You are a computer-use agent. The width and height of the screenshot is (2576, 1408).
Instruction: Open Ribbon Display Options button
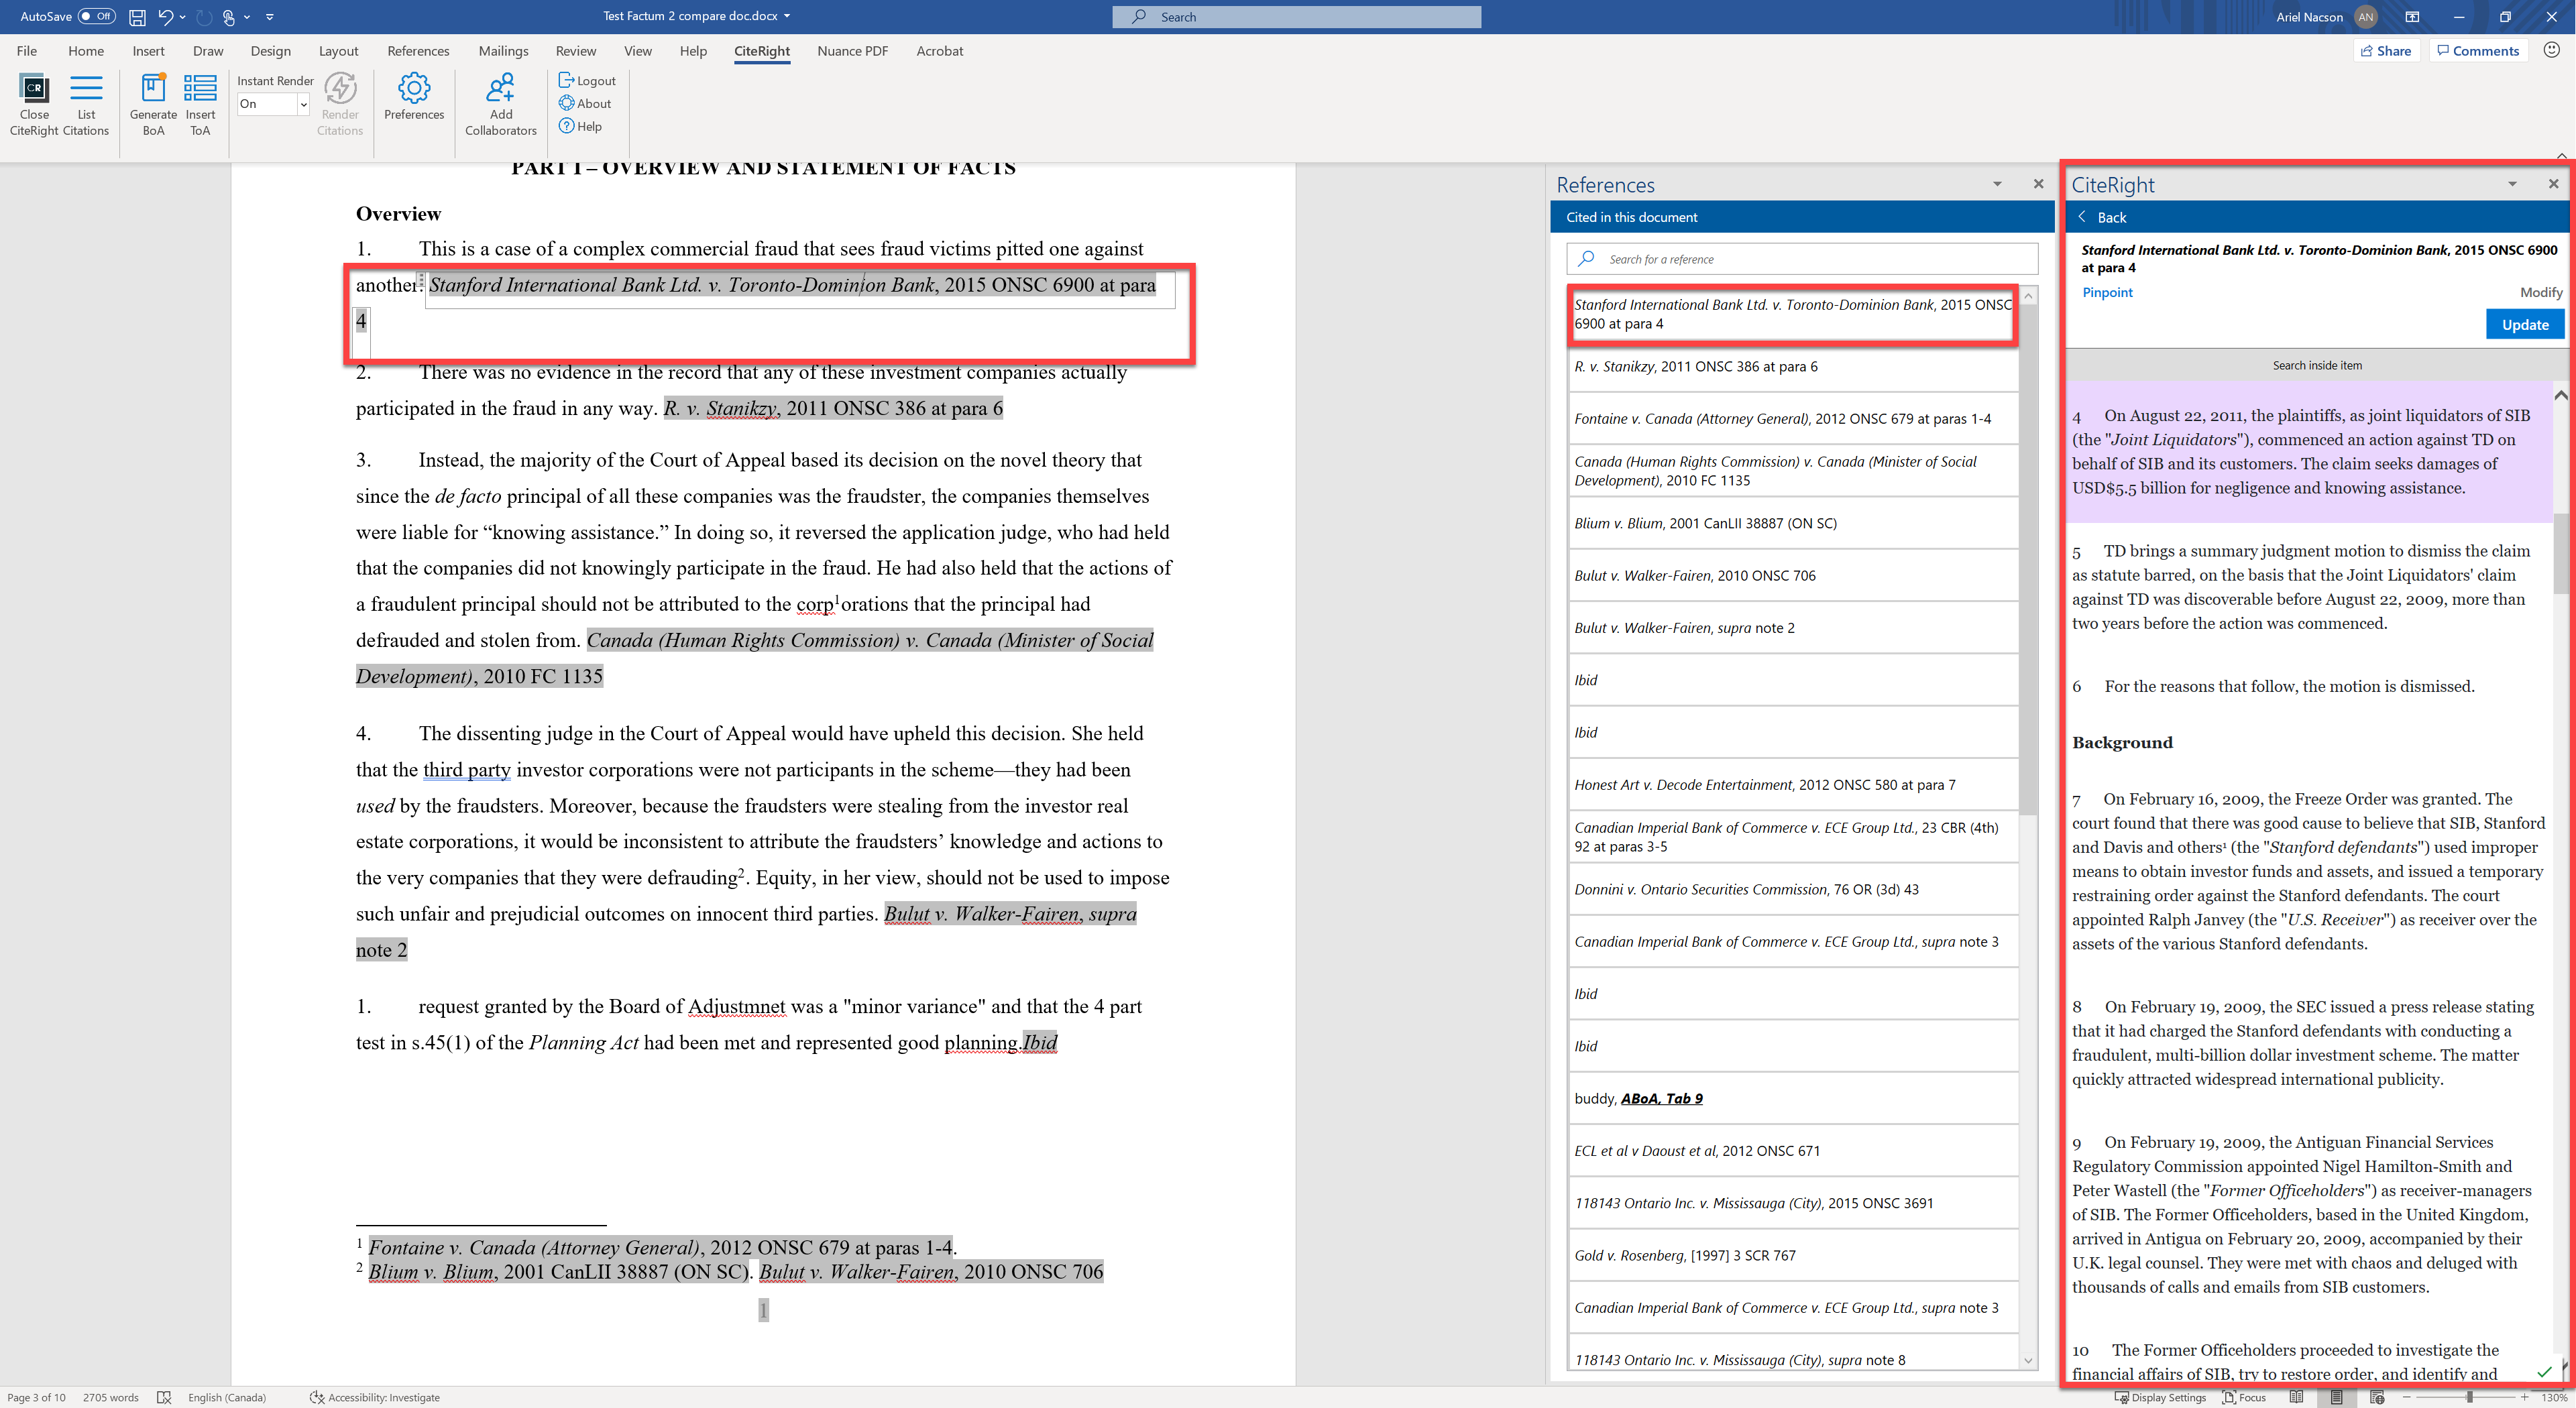(2412, 16)
